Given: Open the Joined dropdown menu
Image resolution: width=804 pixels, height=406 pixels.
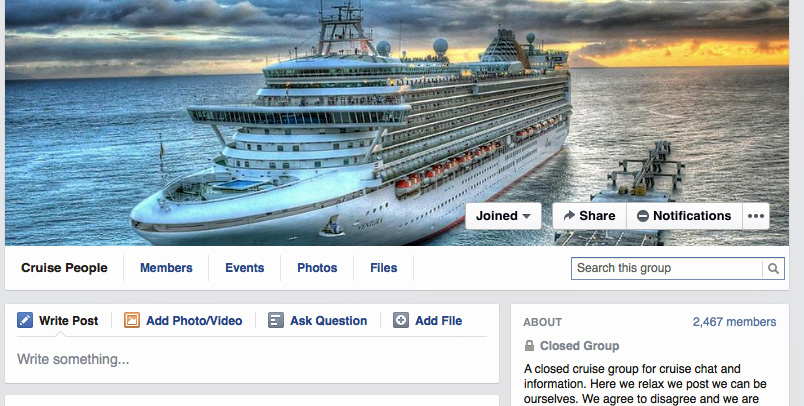Looking at the screenshot, I should [x=503, y=216].
